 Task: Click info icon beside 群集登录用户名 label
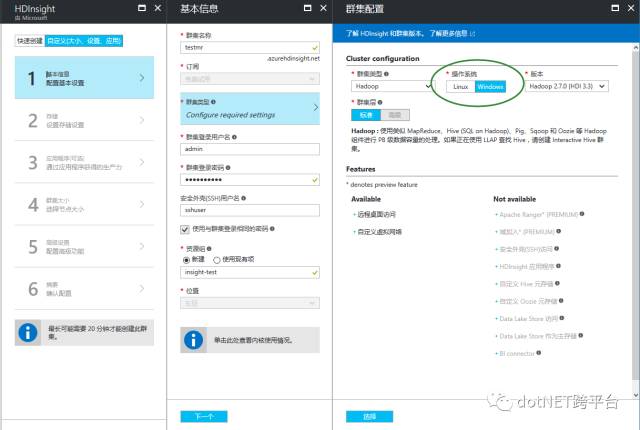234,137
